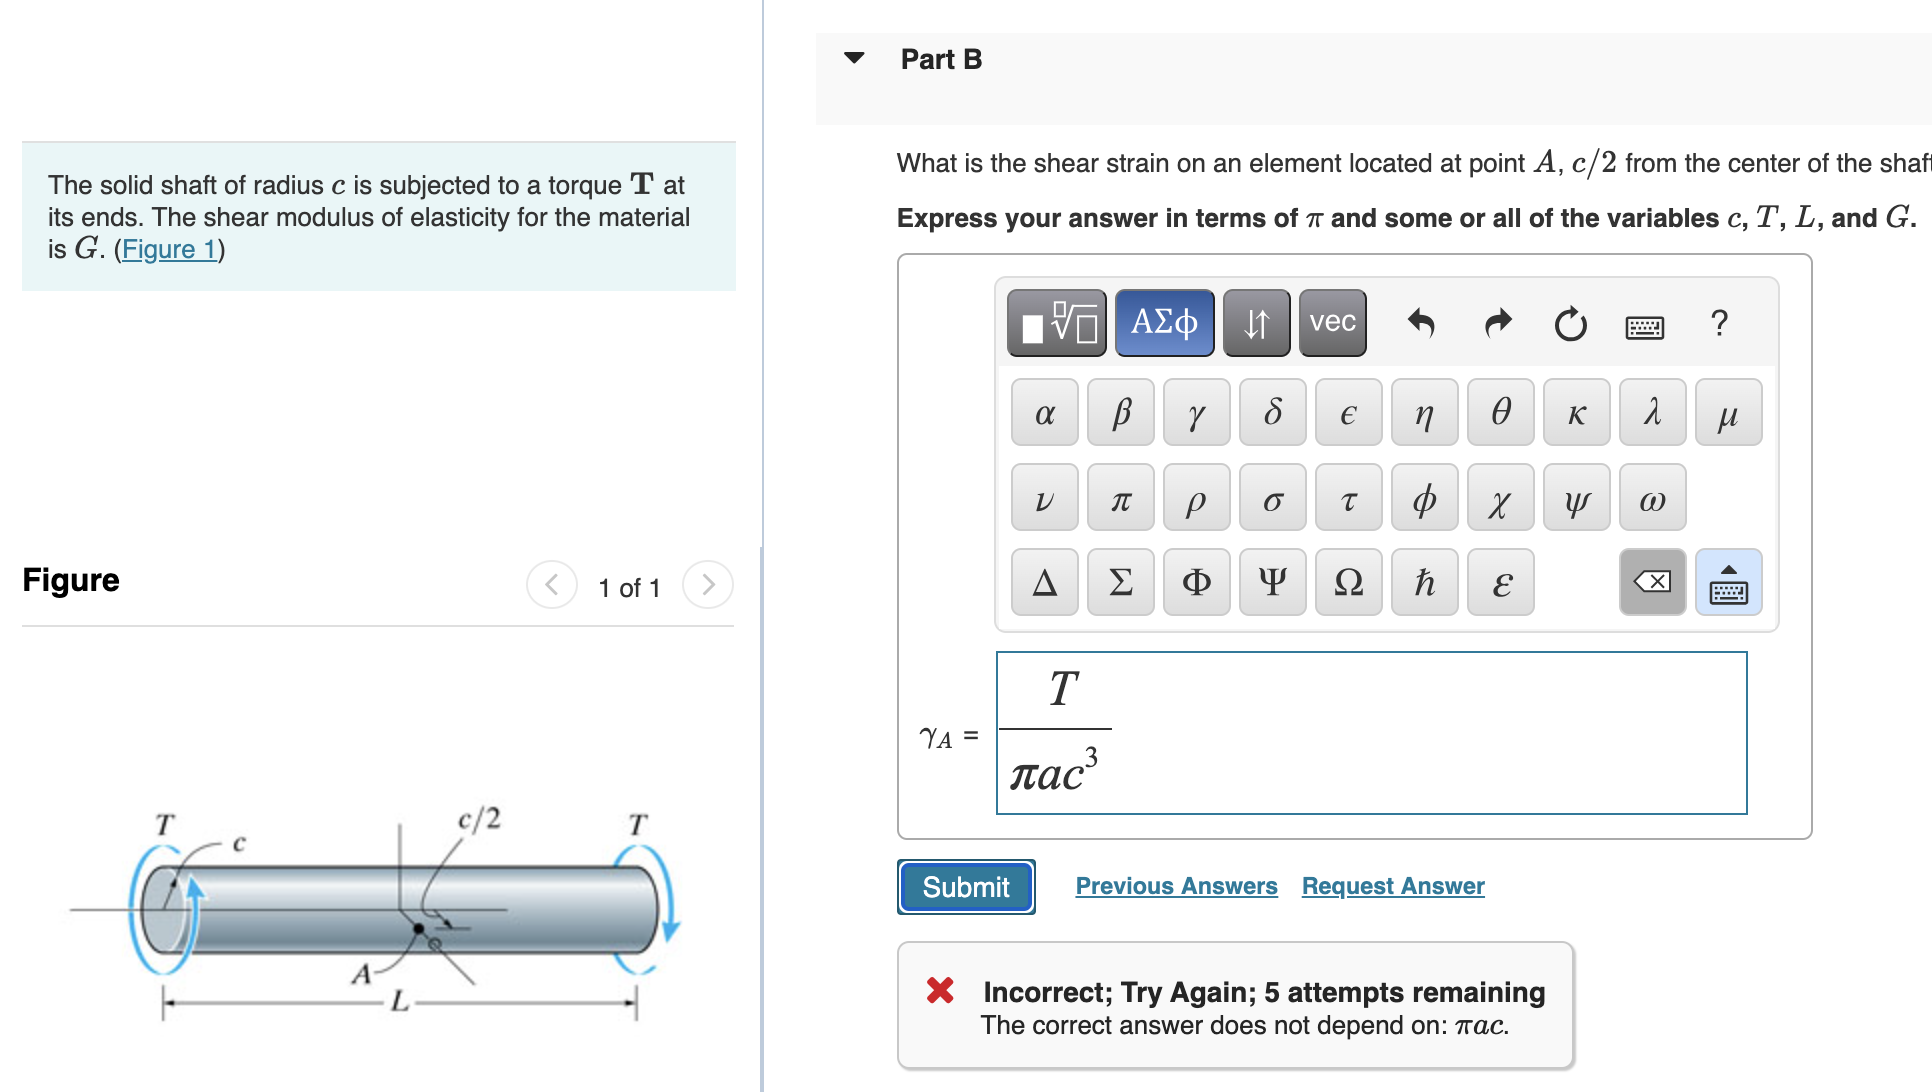Insert the π symbol
This screenshot has width=1932, height=1092.
(x=1120, y=497)
